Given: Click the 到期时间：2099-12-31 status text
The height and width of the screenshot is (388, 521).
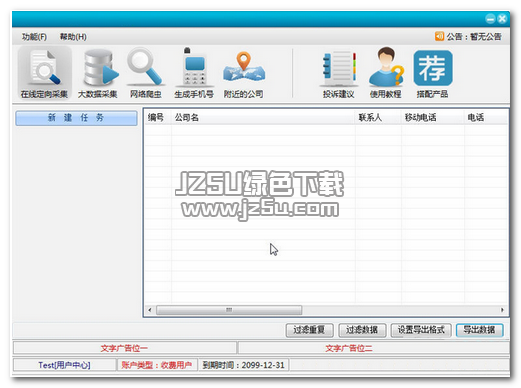Looking at the screenshot, I should (x=243, y=365).
